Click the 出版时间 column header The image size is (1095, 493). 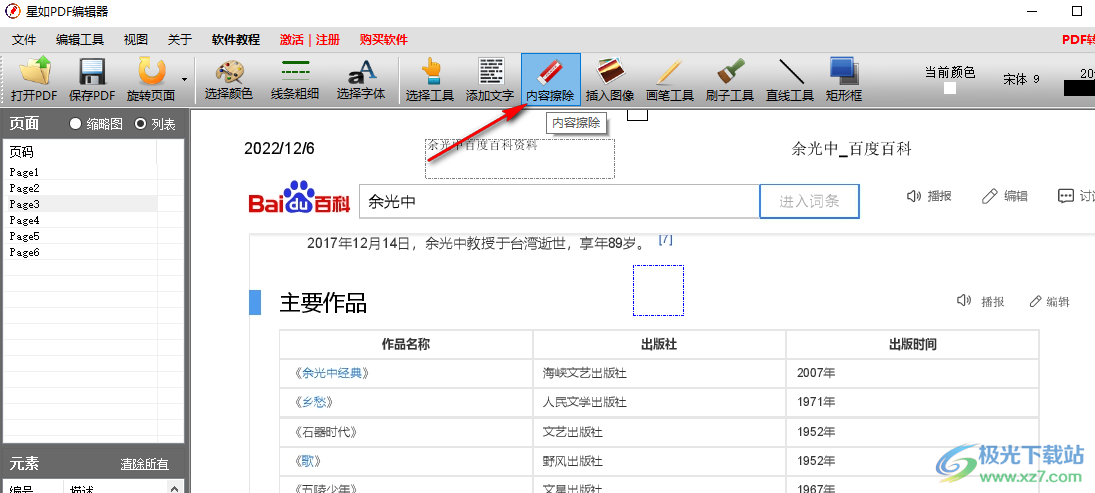913,344
